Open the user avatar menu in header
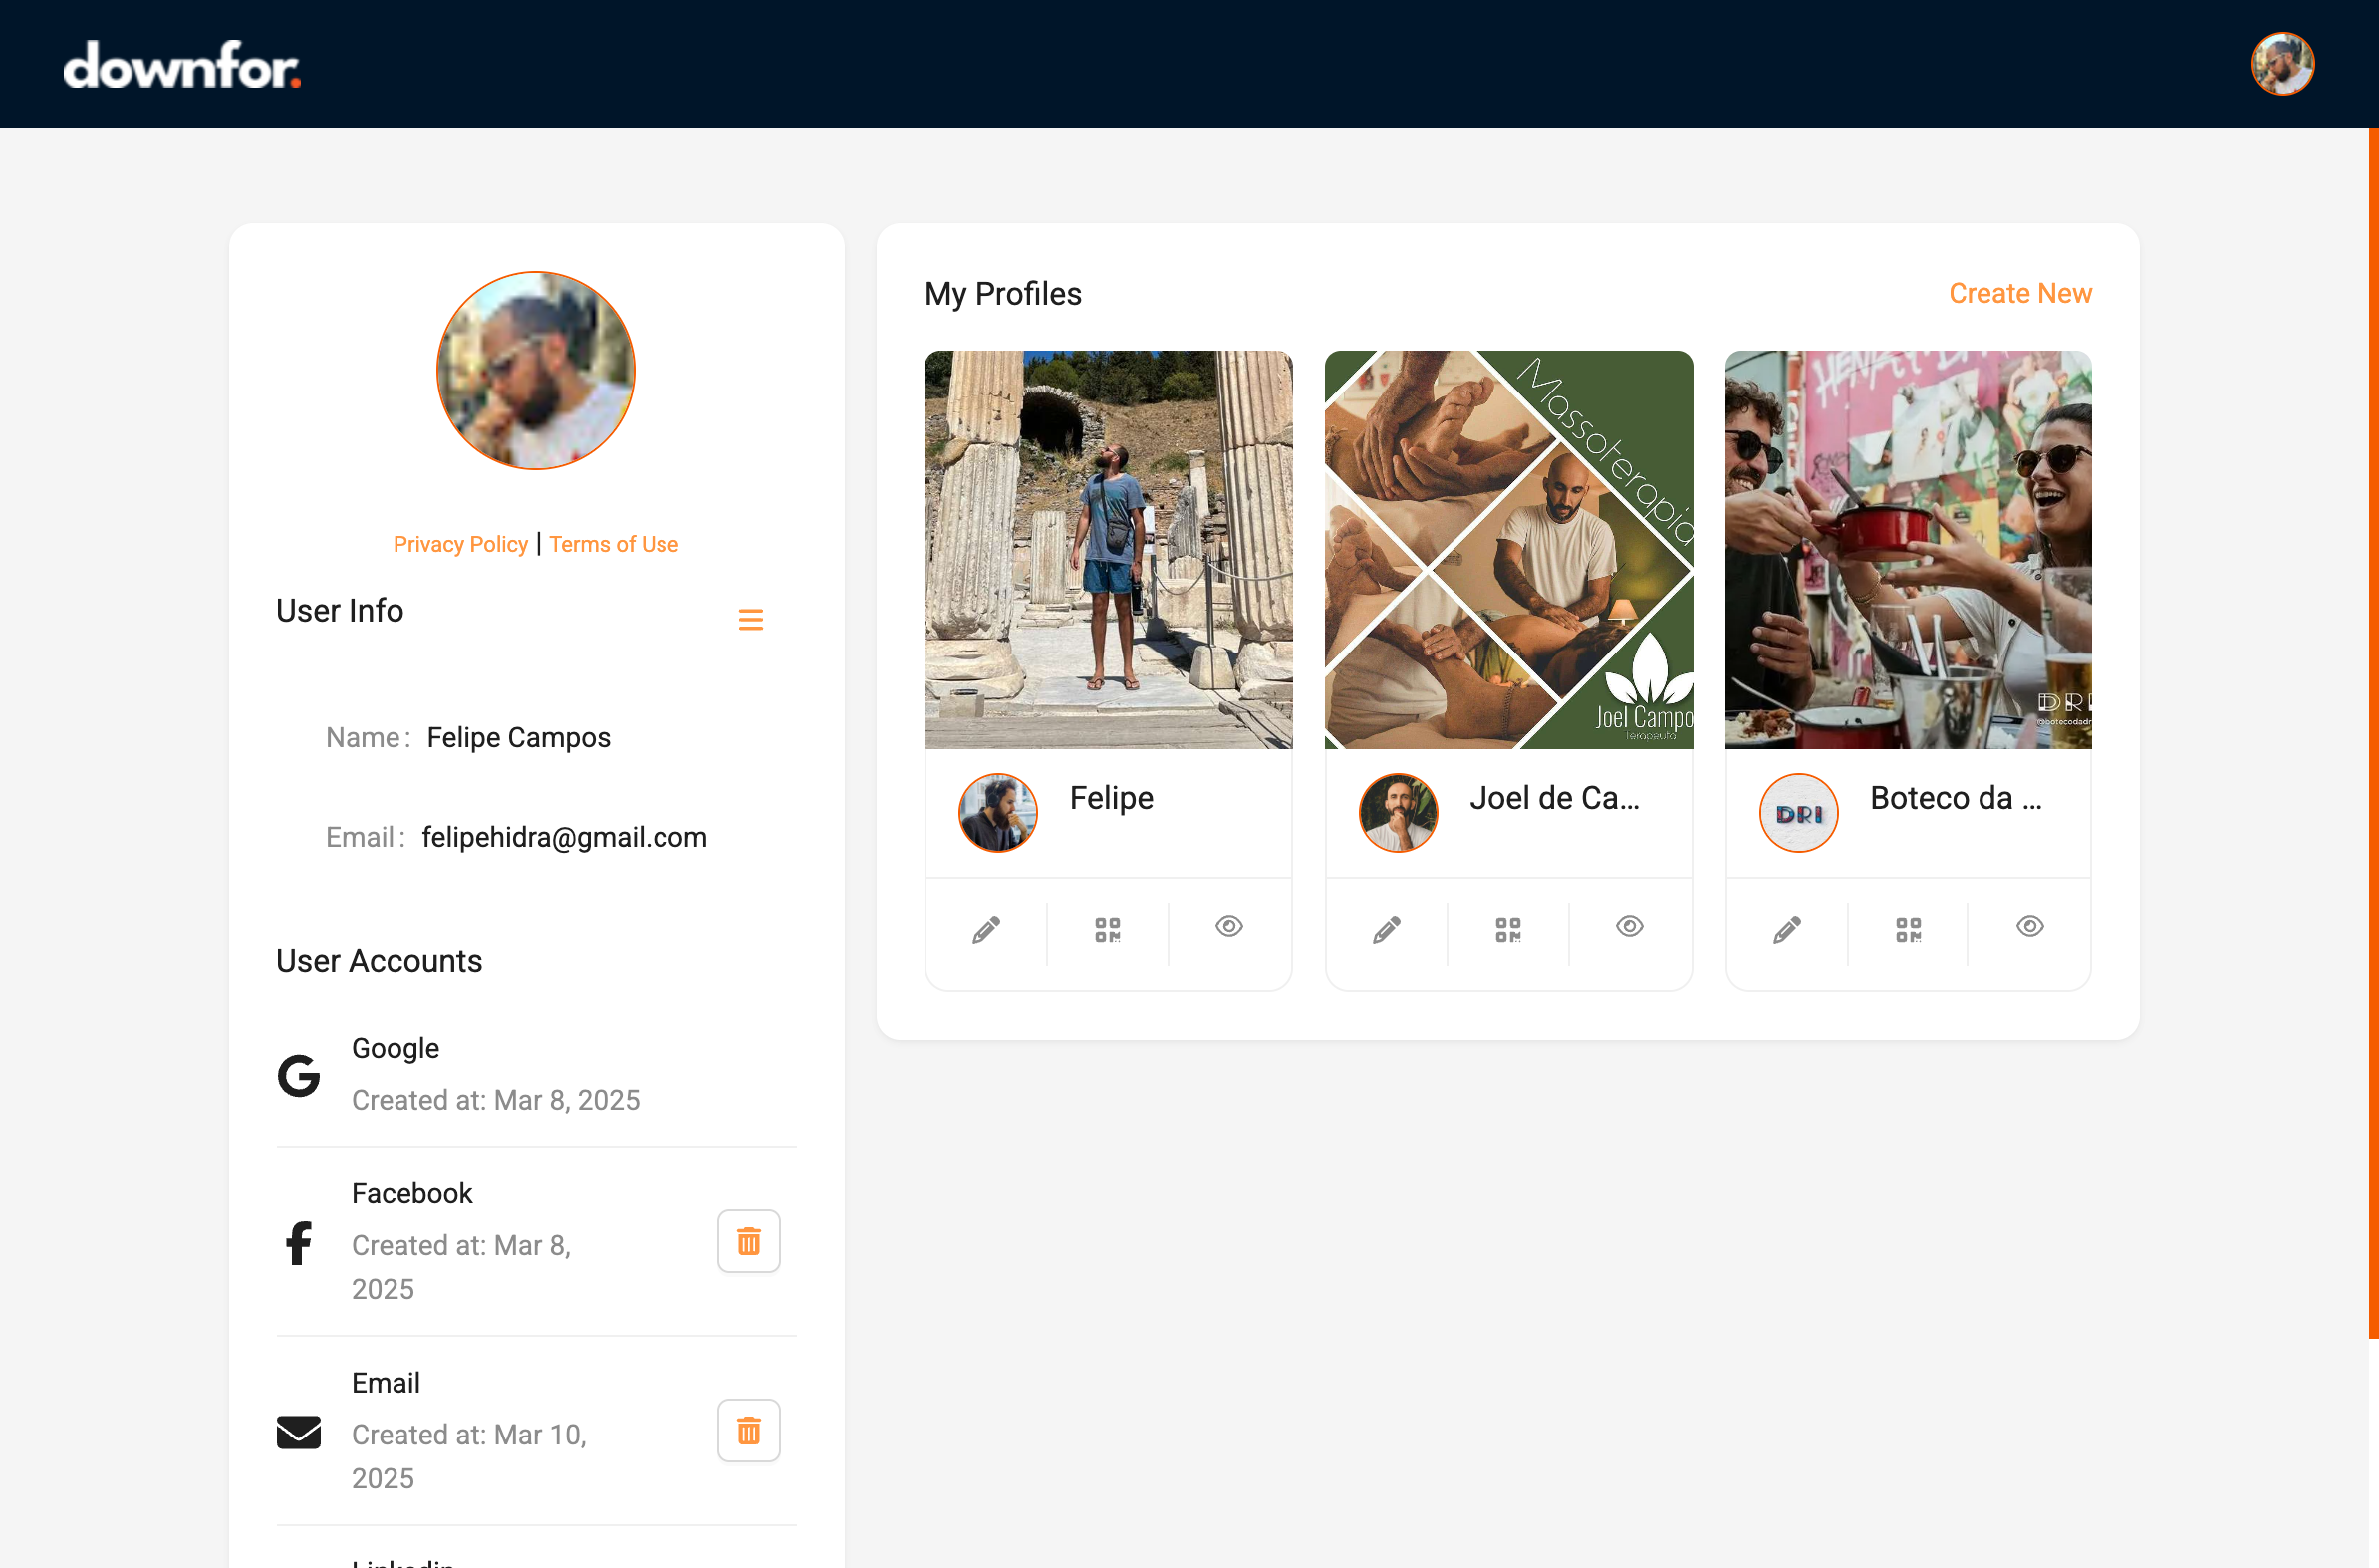 point(2282,64)
